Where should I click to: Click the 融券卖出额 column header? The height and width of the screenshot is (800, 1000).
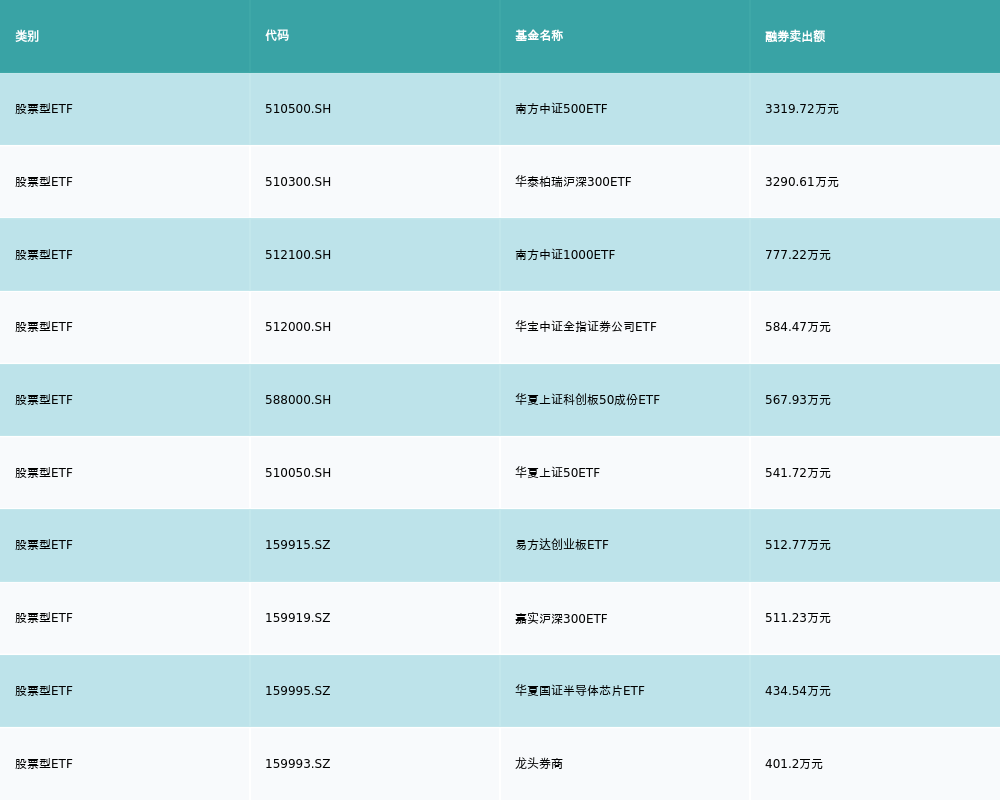tap(795, 36)
